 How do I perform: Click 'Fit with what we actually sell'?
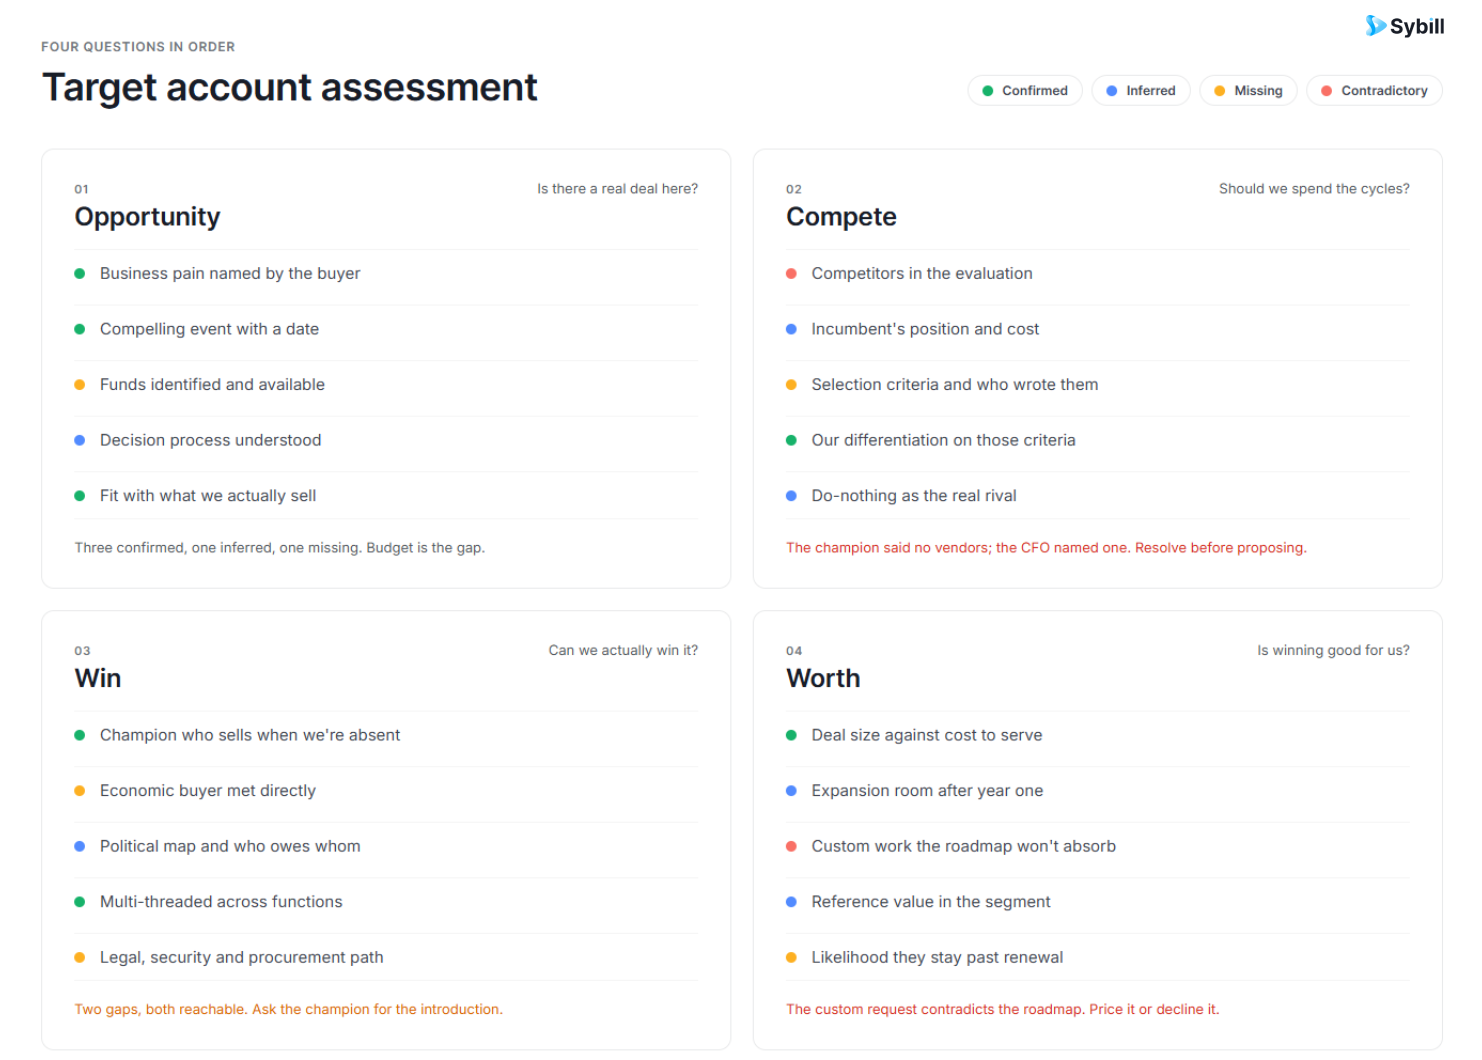(x=208, y=496)
